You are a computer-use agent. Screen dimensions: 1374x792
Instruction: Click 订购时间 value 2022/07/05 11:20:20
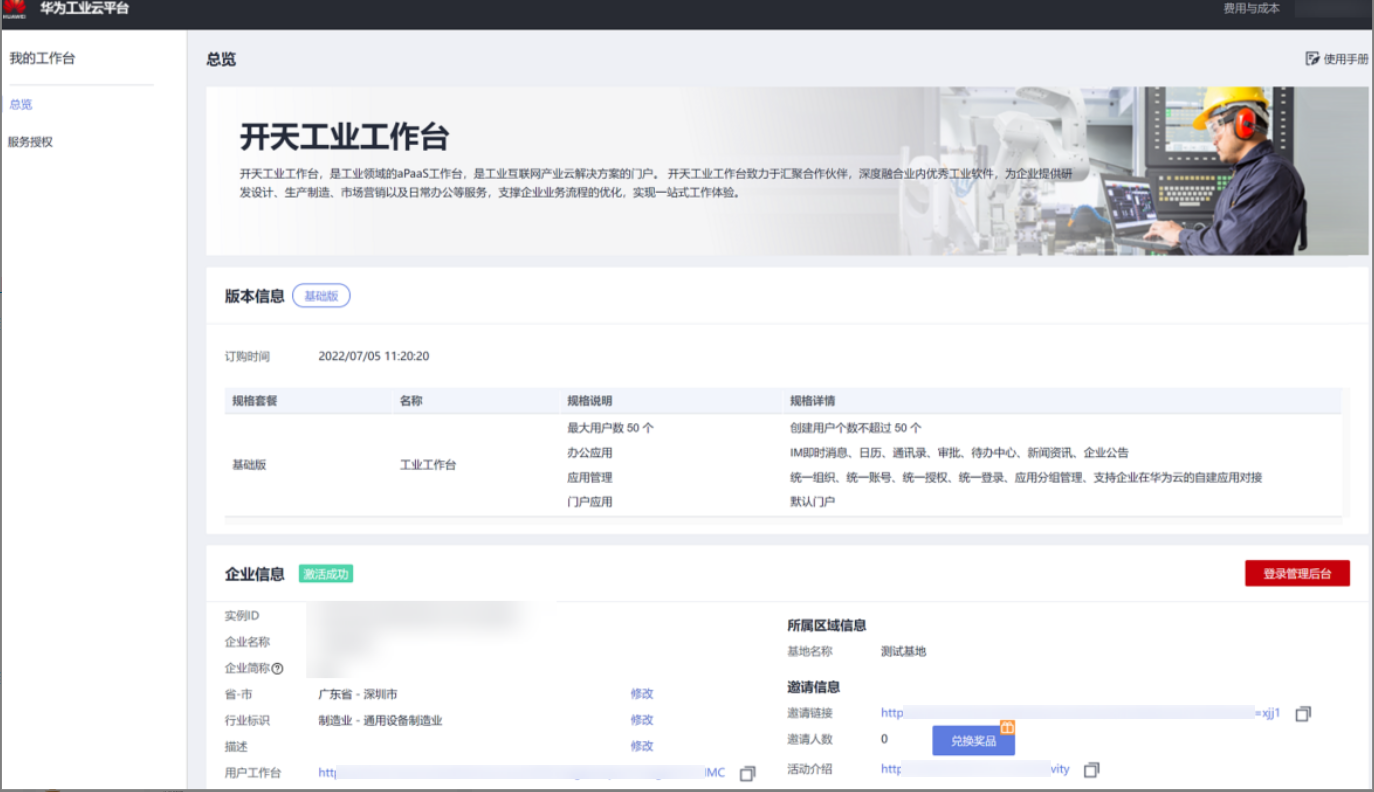click(374, 356)
